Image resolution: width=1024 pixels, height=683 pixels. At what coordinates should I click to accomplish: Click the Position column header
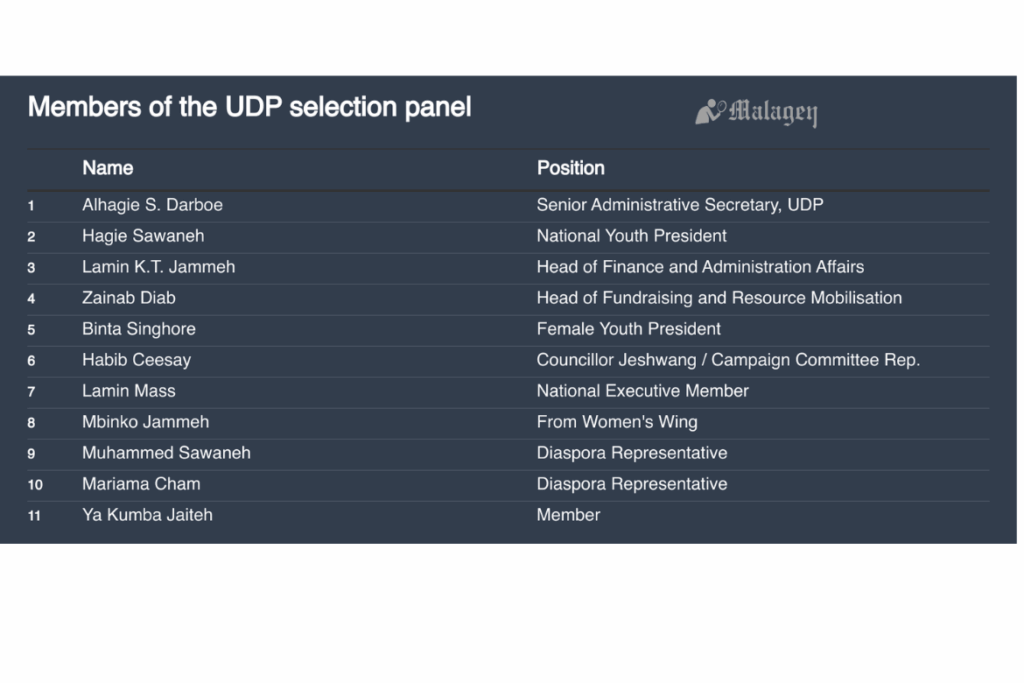(x=570, y=168)
